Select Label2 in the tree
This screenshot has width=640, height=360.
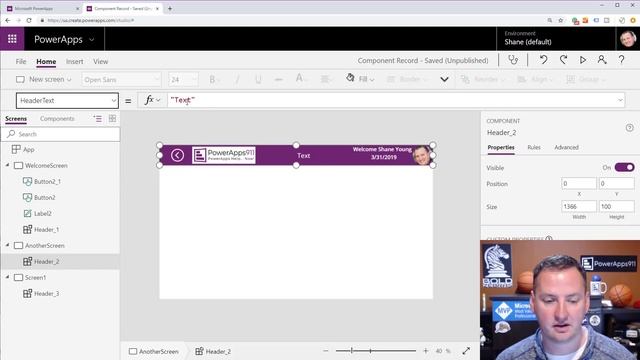[43, 213]
